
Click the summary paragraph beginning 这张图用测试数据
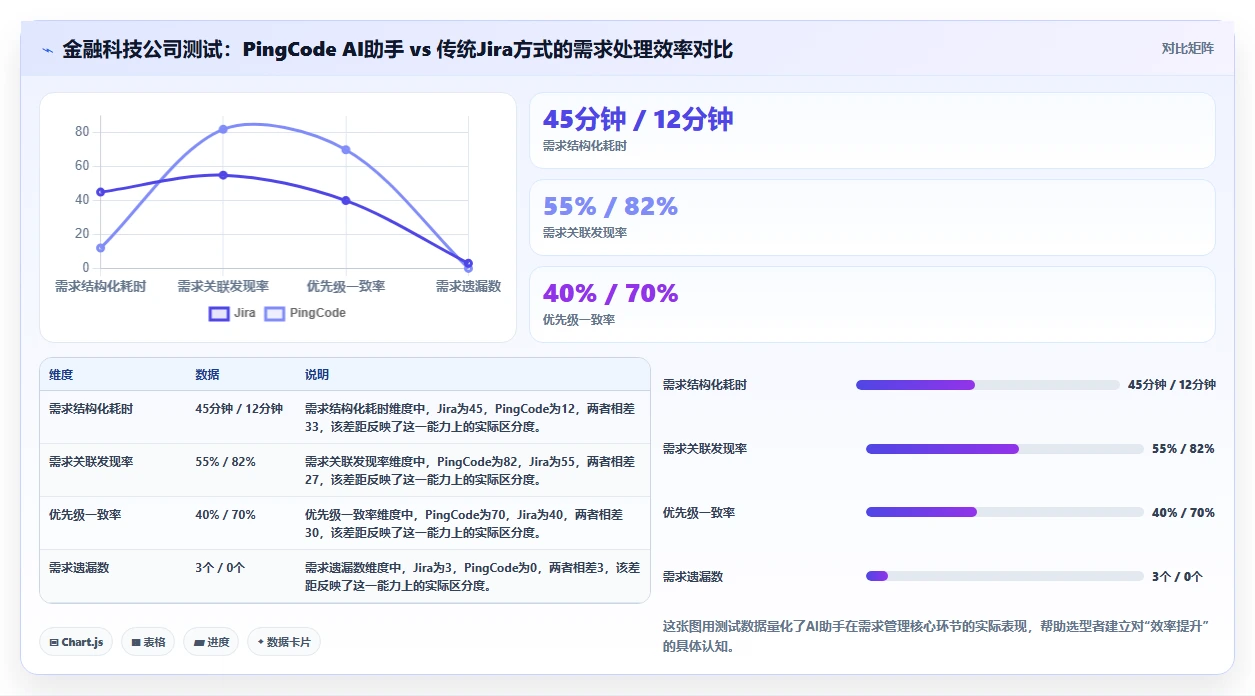(937, 636)
